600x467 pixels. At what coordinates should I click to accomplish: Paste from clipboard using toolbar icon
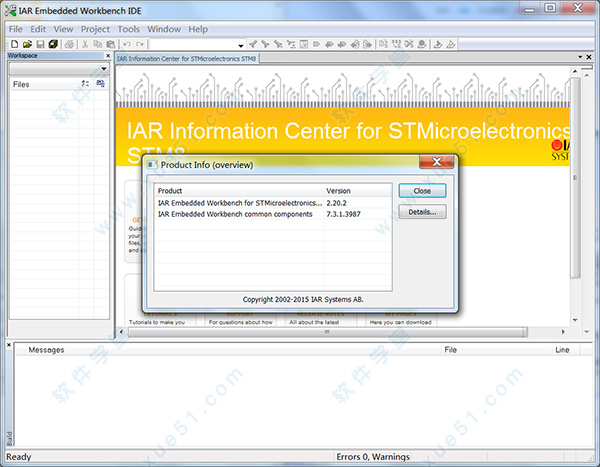click(111, 44)
